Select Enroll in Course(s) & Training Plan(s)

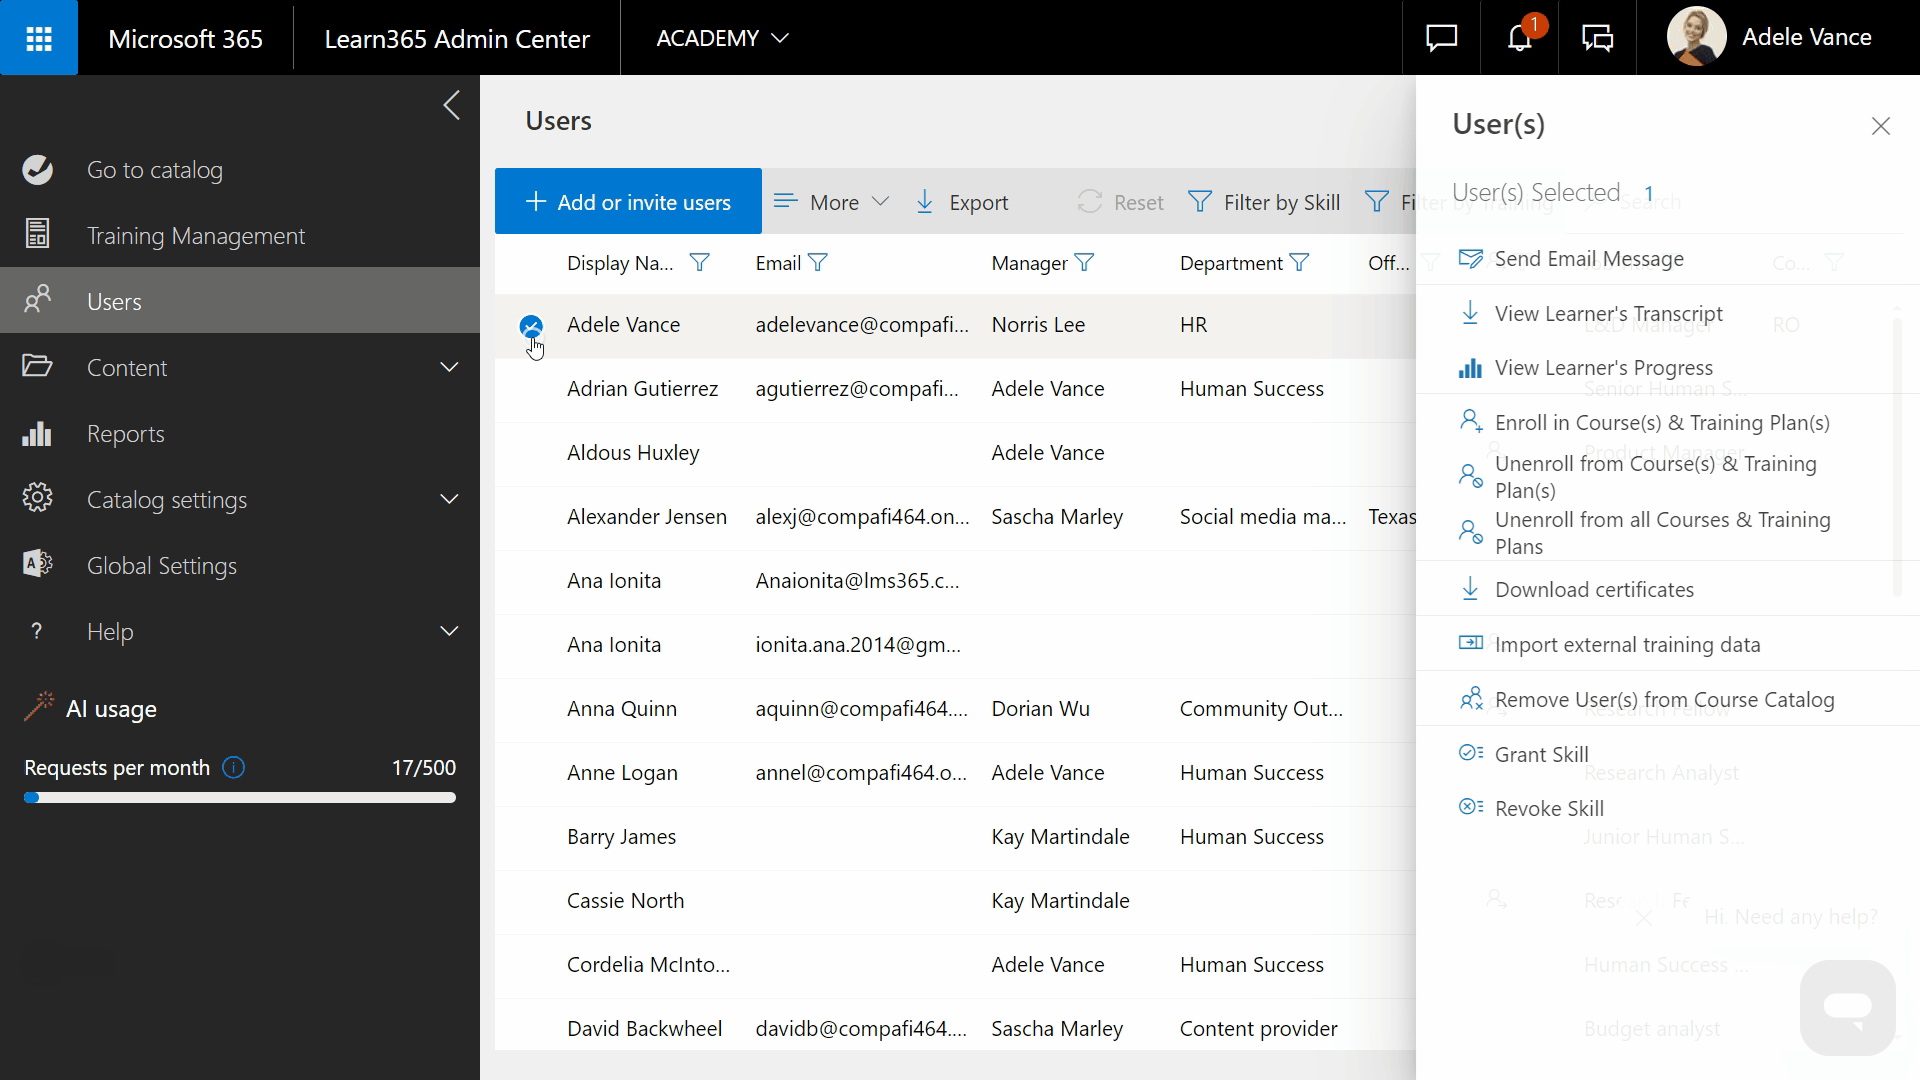click(x=1662, y=423)
